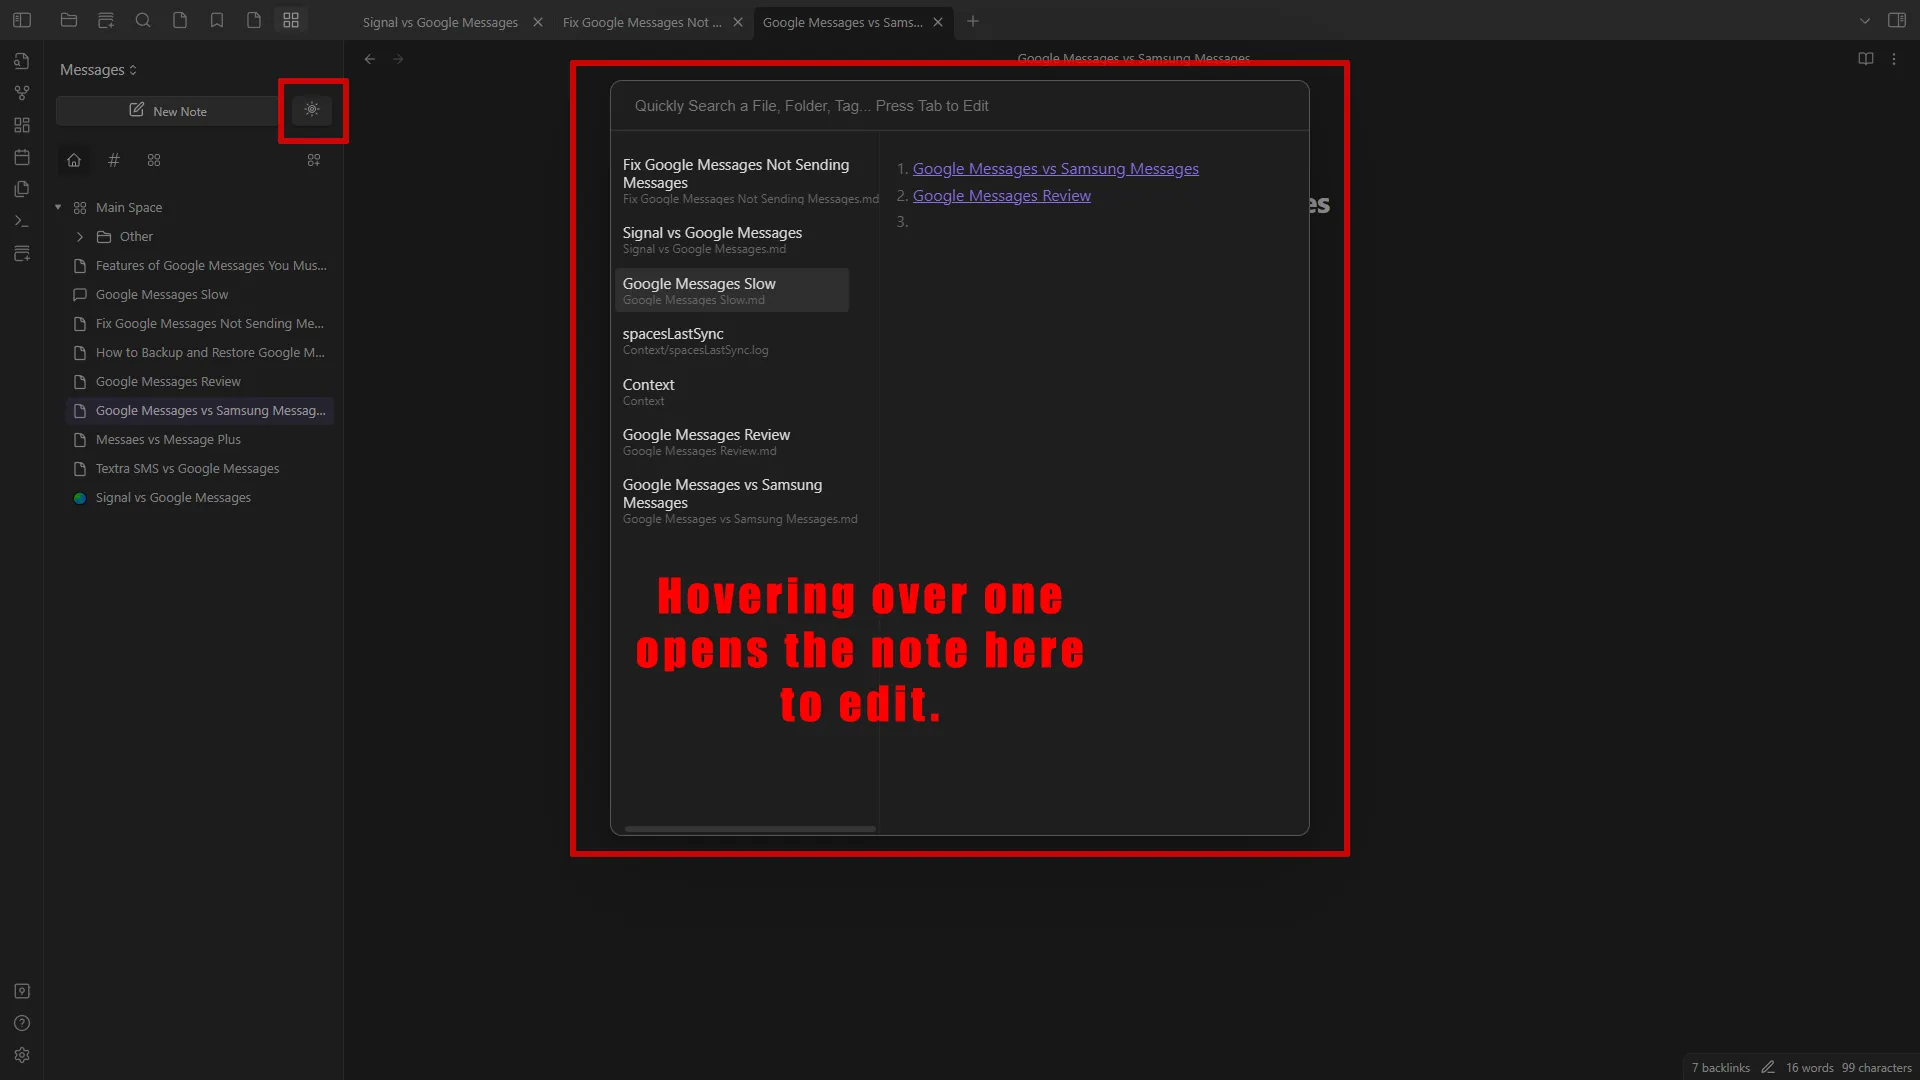The image size is (1920, 1080).
Task: Toggle the right sidebar panel
Action: point(1897,20)
